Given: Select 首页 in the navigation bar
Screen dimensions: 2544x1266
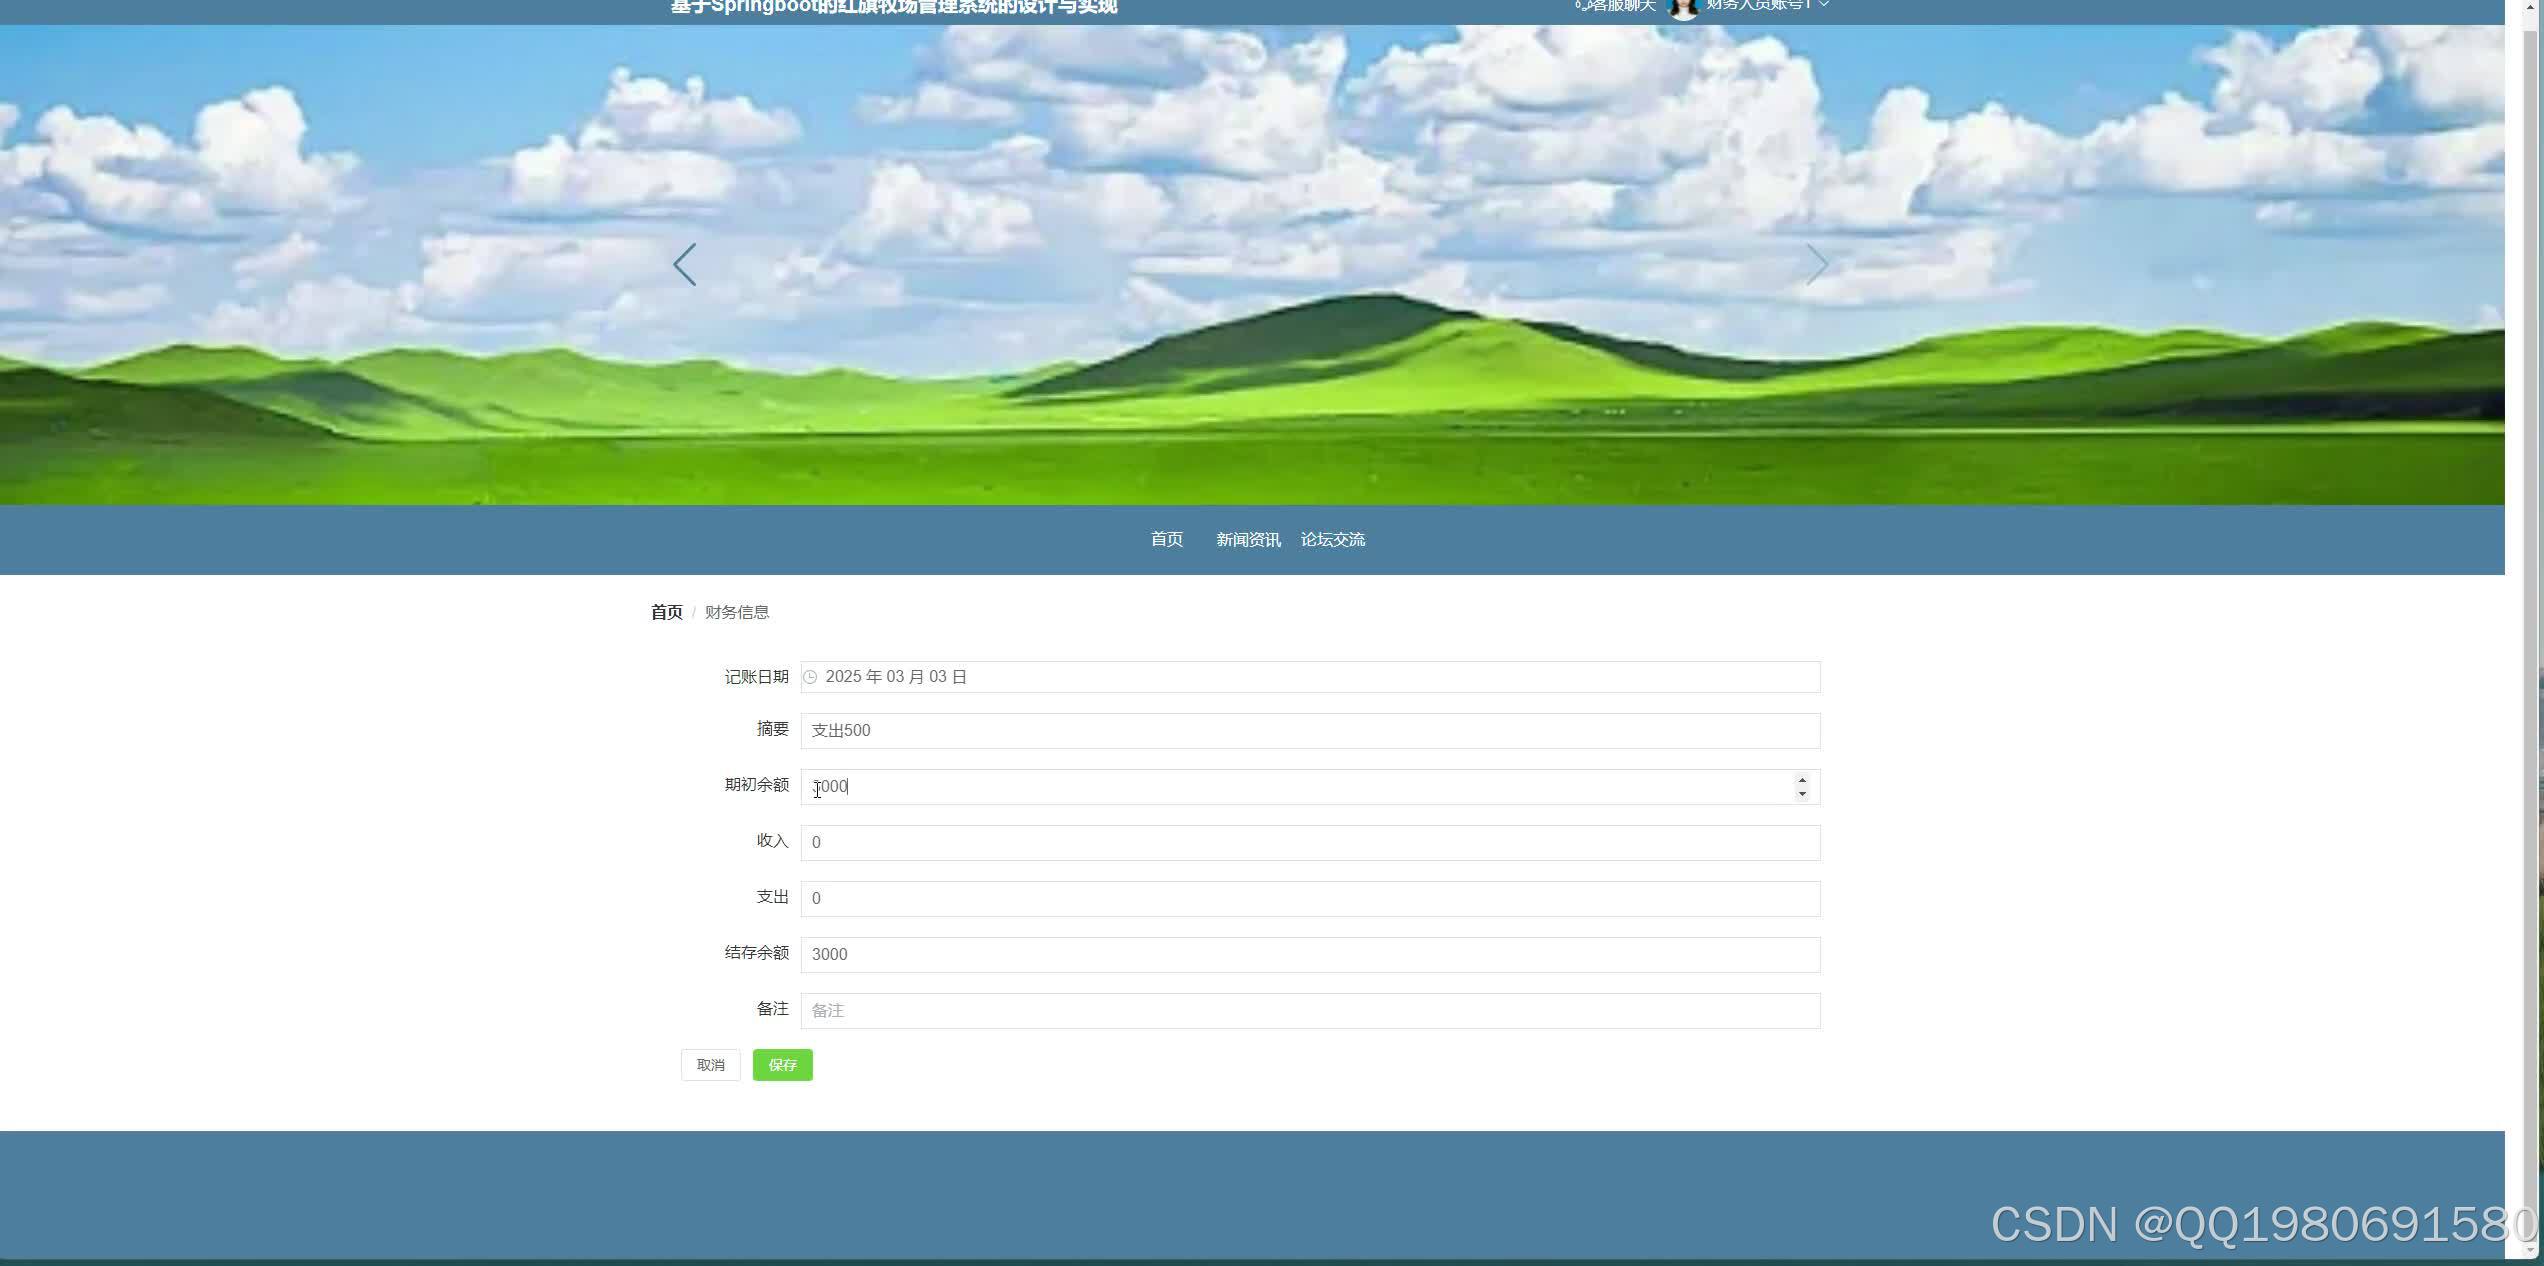Looking at the screenshot, I should click(1166, 539).
